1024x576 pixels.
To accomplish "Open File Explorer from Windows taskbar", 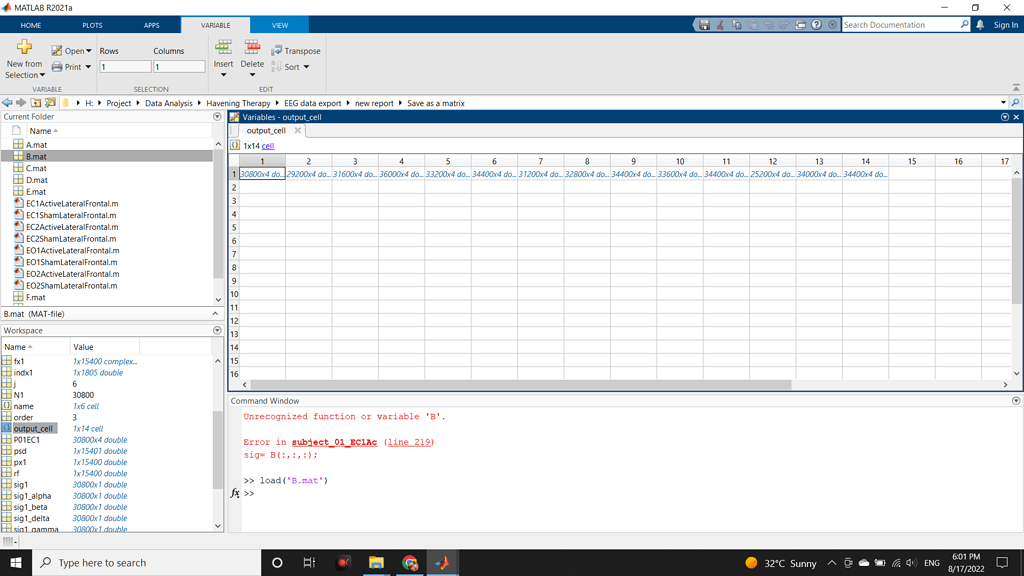I will point(376,563).
